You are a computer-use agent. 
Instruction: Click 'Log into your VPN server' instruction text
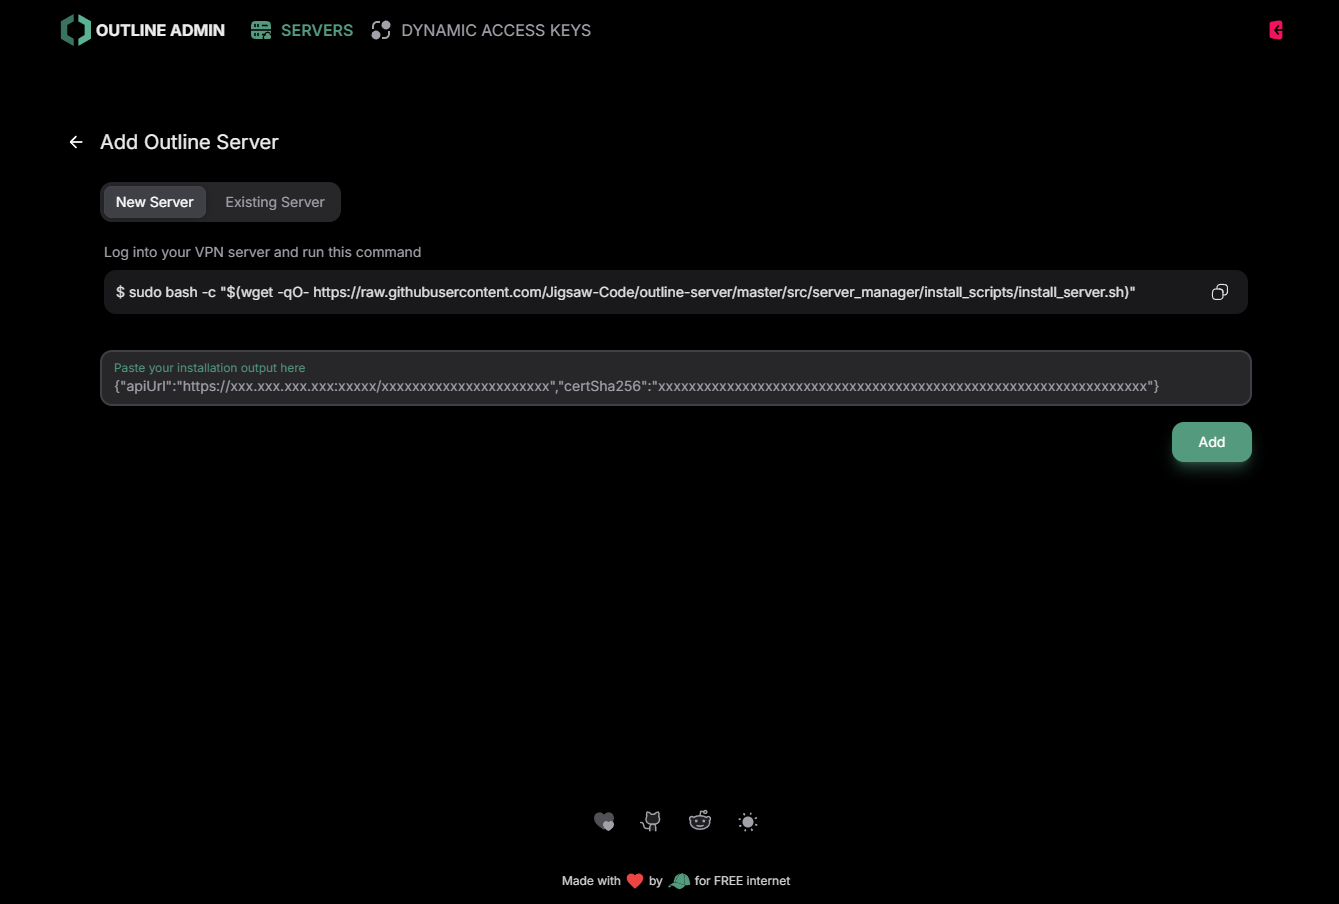pos(262,252)
